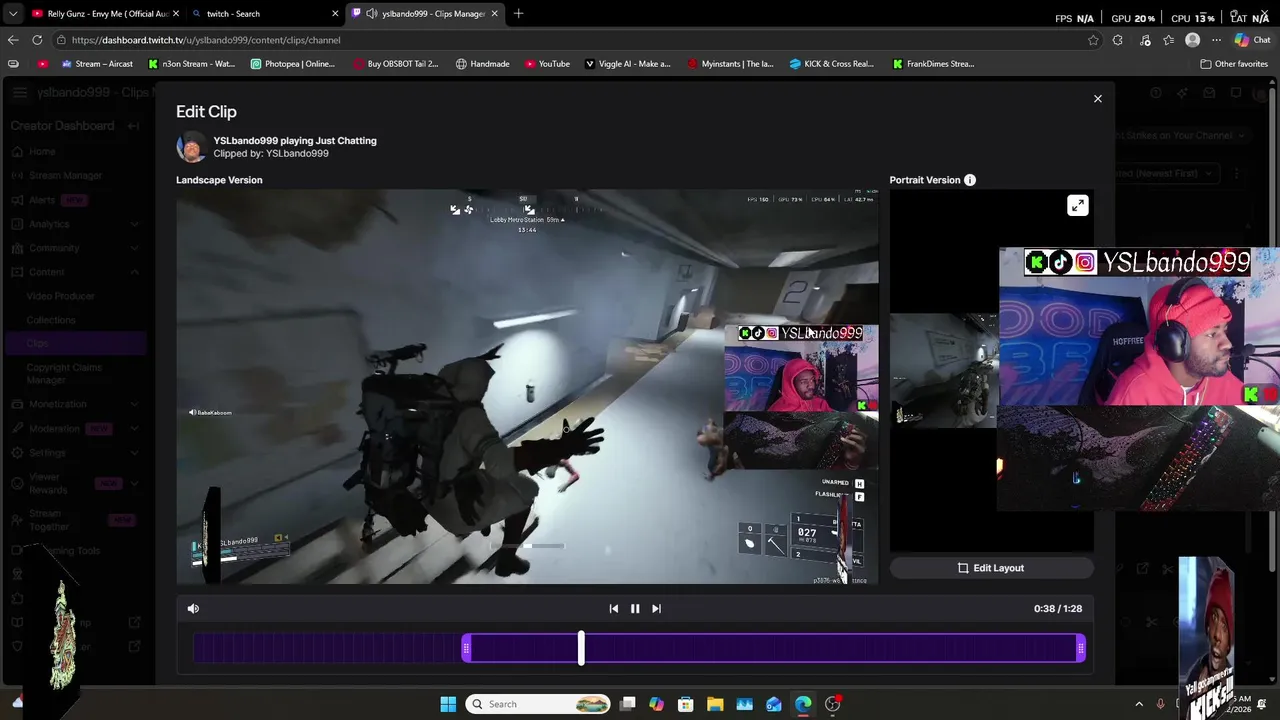Viewport: 1280px width, 720px height.
Task: Open the Photos app from taskbar
Action: pyautogui.click(x=745, y=704)
